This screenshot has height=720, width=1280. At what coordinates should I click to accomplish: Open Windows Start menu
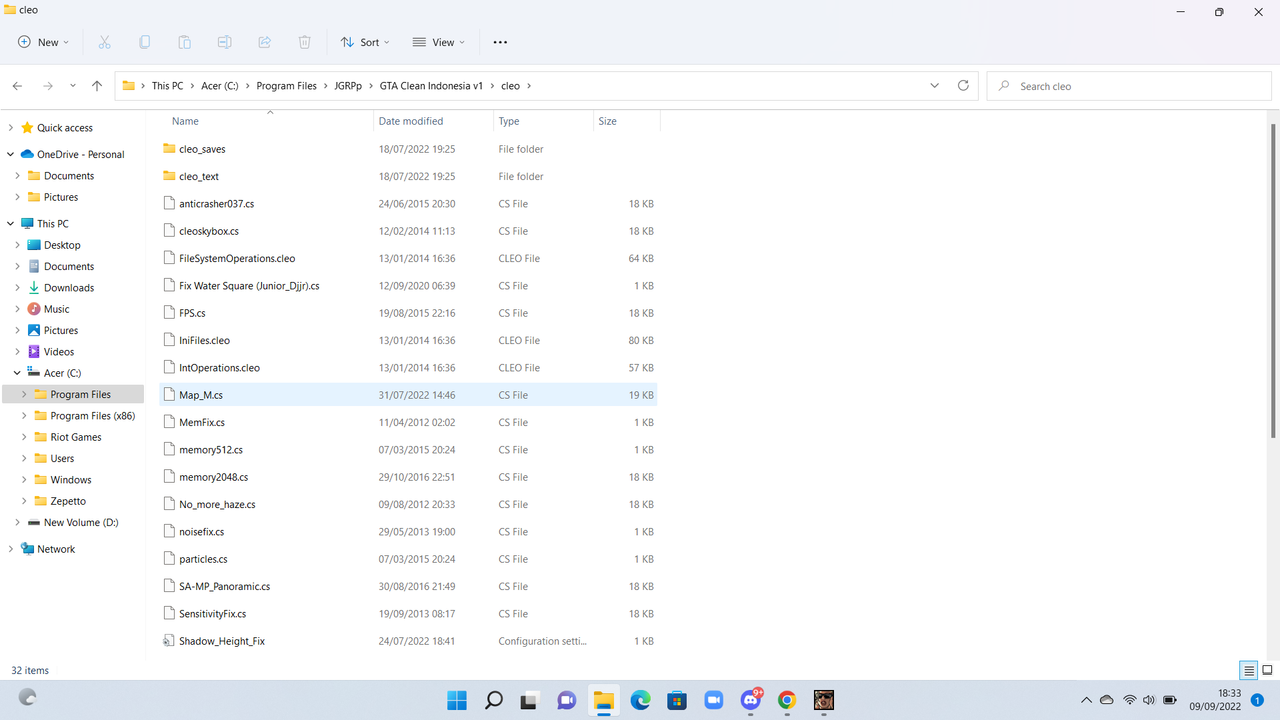456,700
